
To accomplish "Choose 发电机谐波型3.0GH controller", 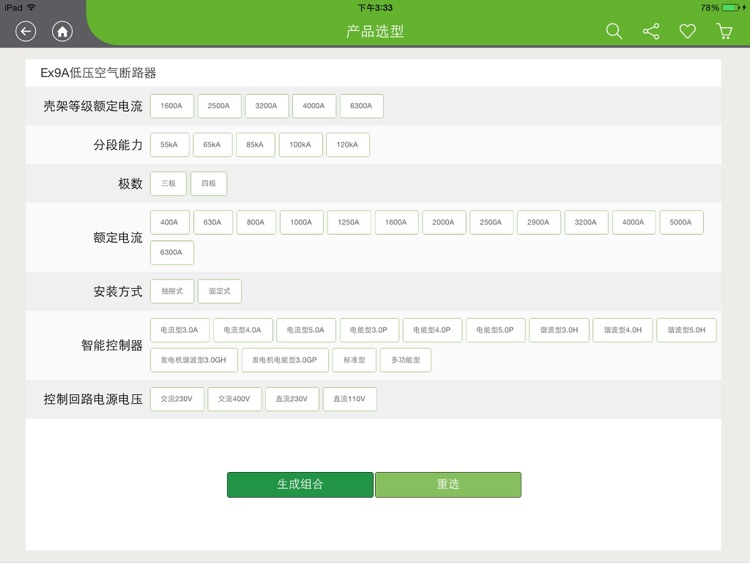I will click(x=194, y=360).
